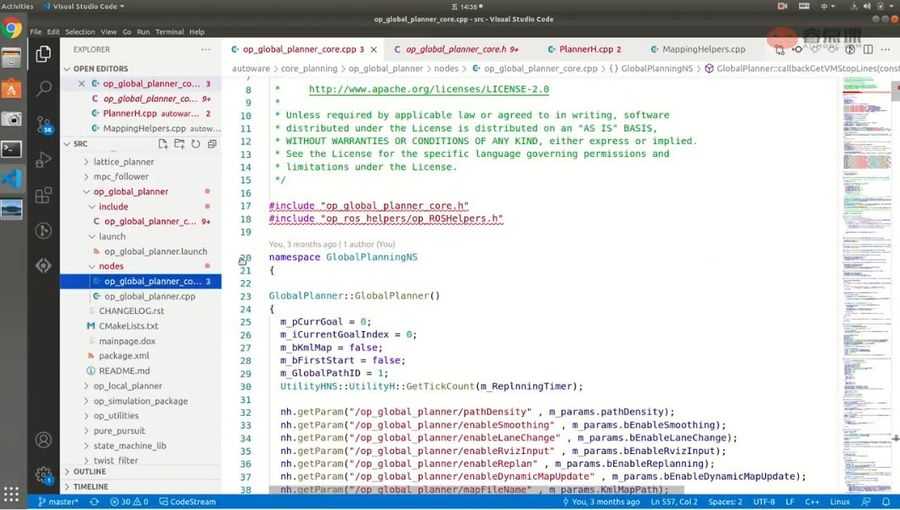Open notifications bell in status bar
Screen dimensions: 900x510
point(886,502)
